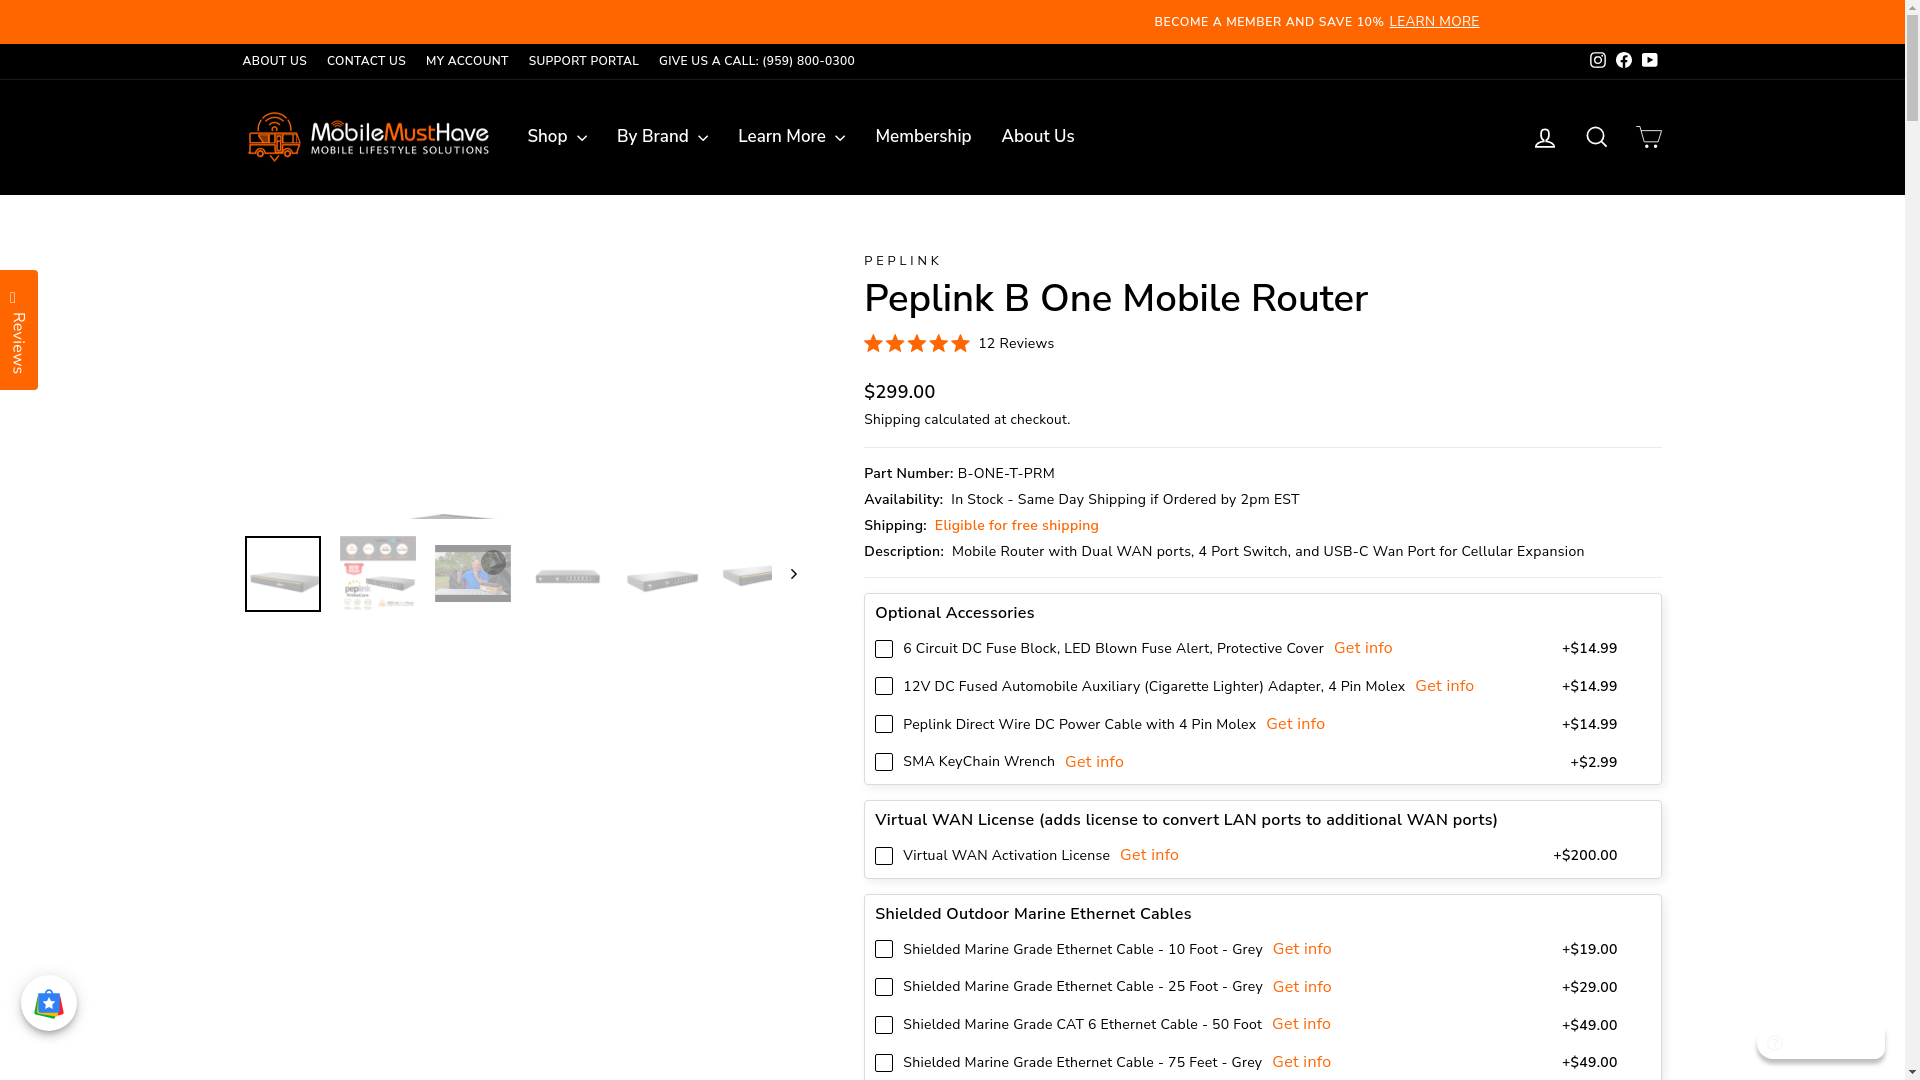
Task: Open the Shipping policy link
Action: [892, 420]
